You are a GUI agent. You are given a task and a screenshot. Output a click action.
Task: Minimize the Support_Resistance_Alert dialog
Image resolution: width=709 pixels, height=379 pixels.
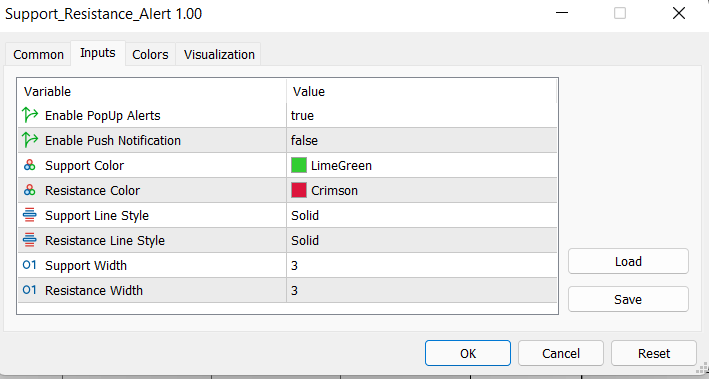tap(562, 13)
